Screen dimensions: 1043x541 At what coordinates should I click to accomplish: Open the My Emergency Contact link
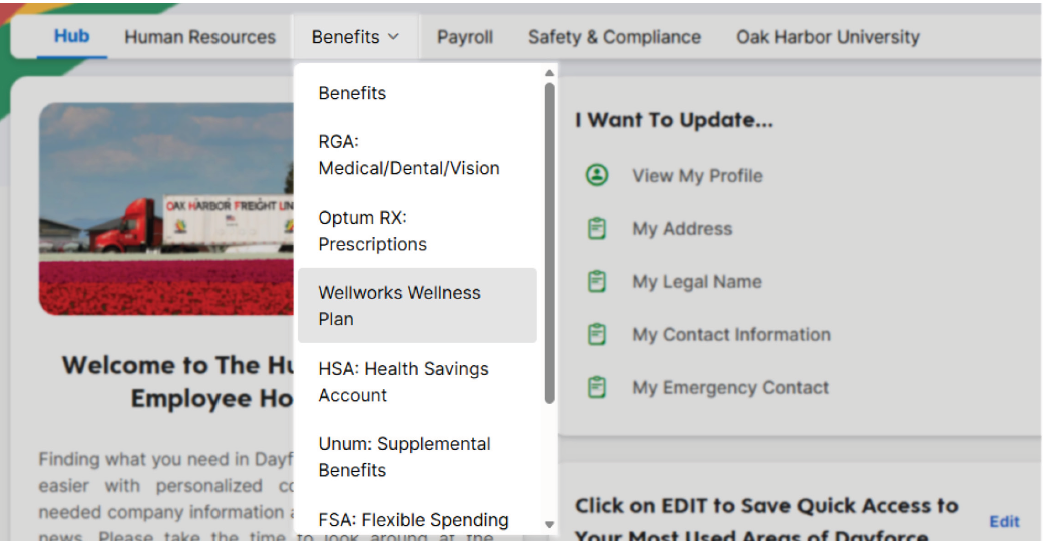730,388
